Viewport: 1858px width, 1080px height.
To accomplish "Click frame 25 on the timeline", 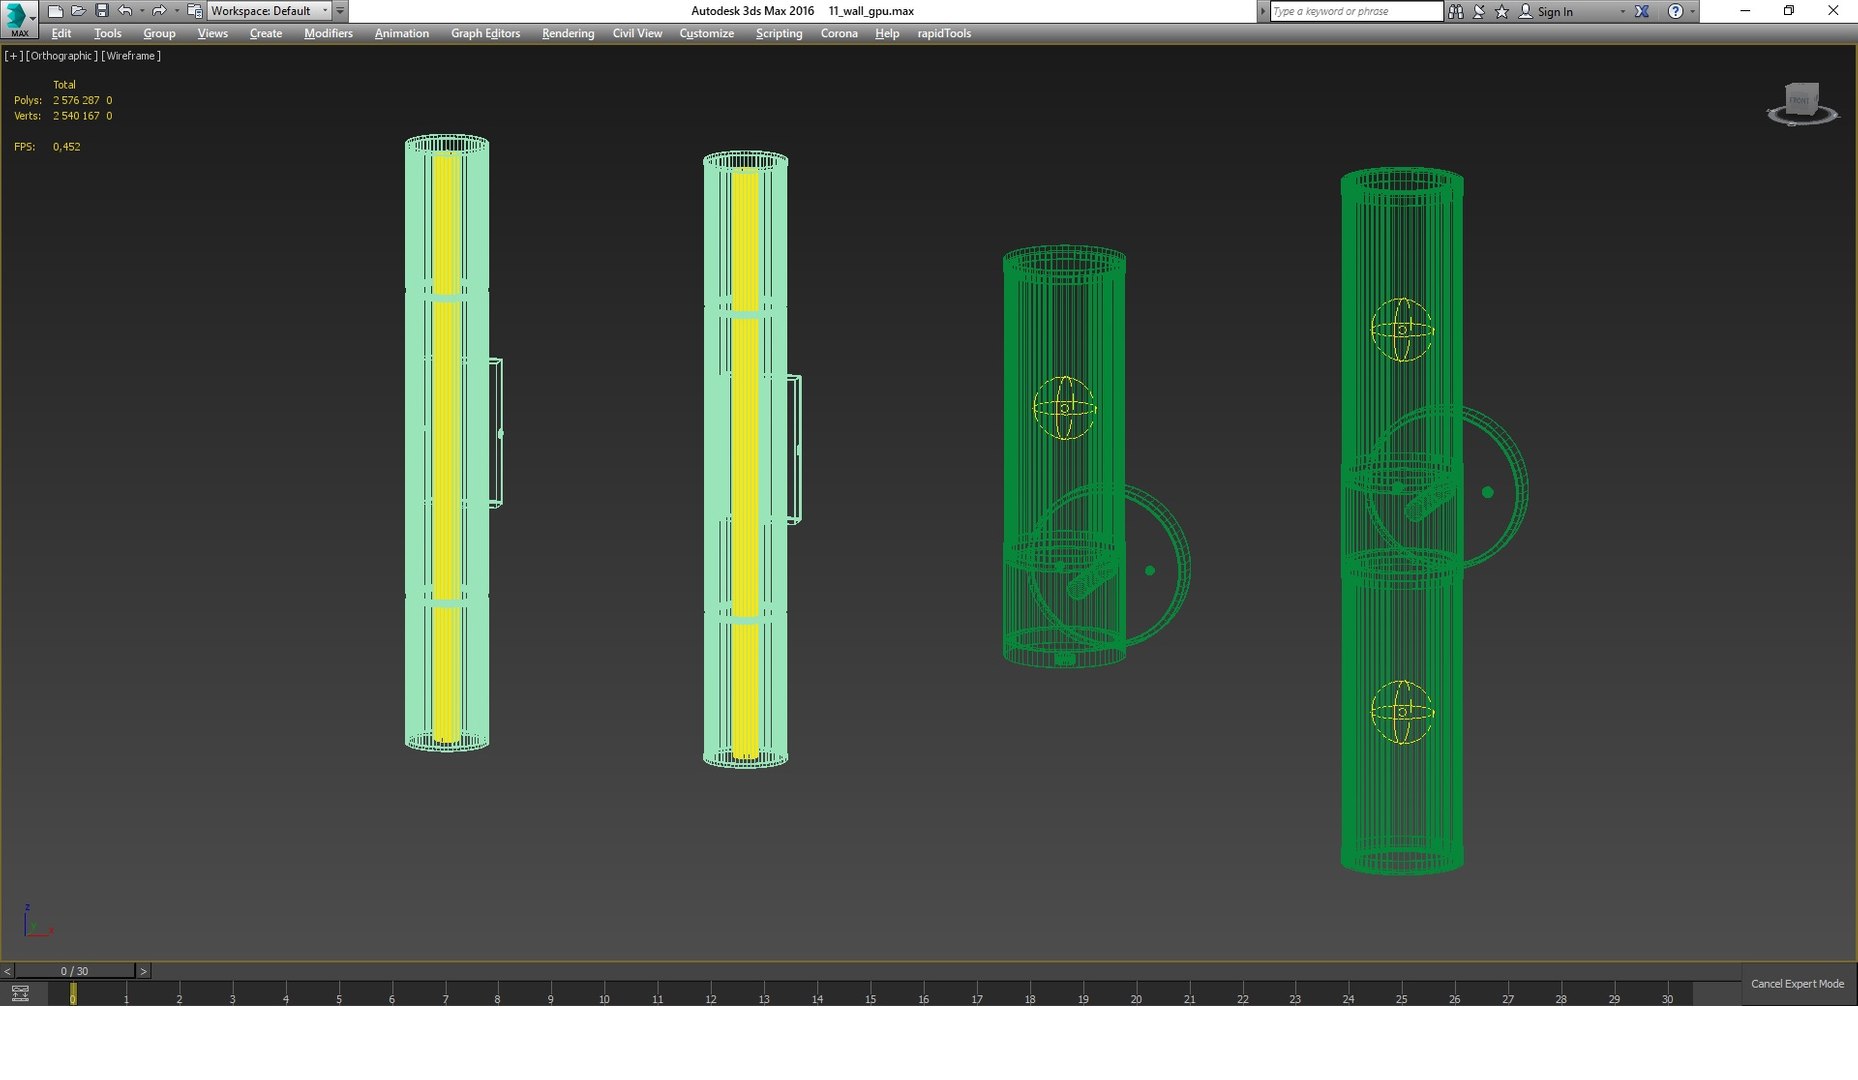I will tap(1401, 998).
